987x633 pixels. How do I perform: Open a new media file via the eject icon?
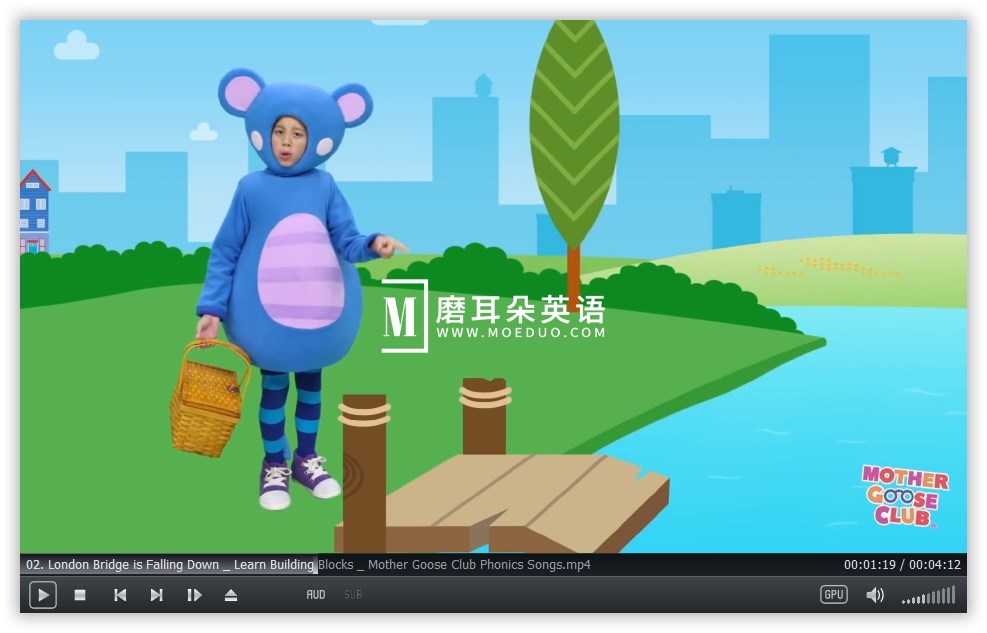point(230,595)
